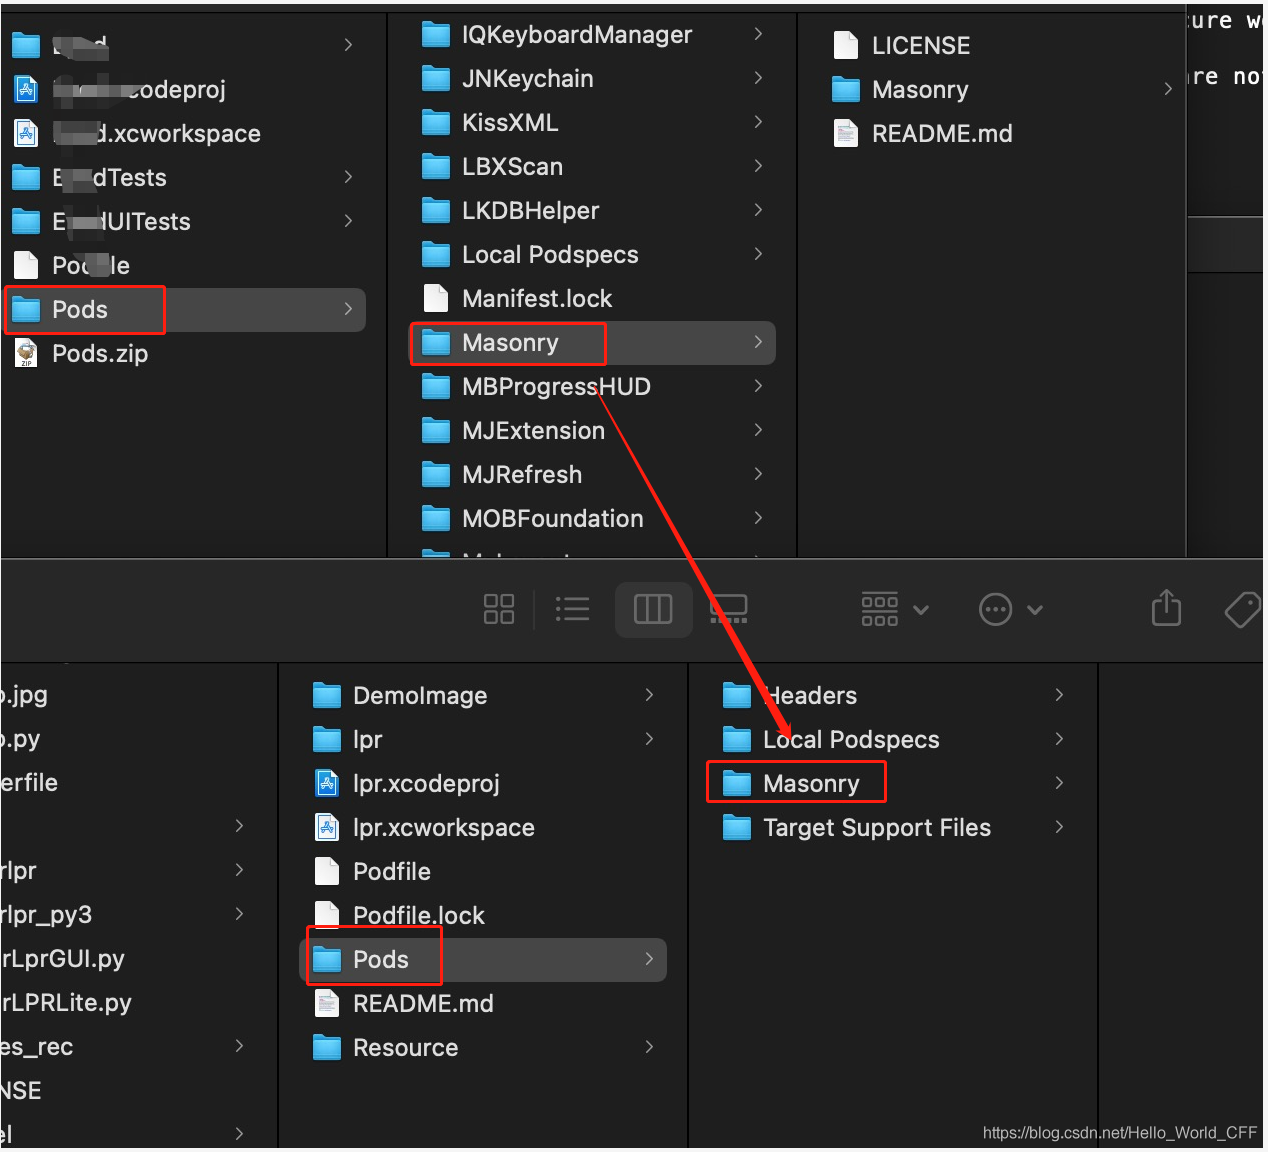1268x1152 pixels.
Task: Expand the KissXML chevron
Action: point(758,122)
